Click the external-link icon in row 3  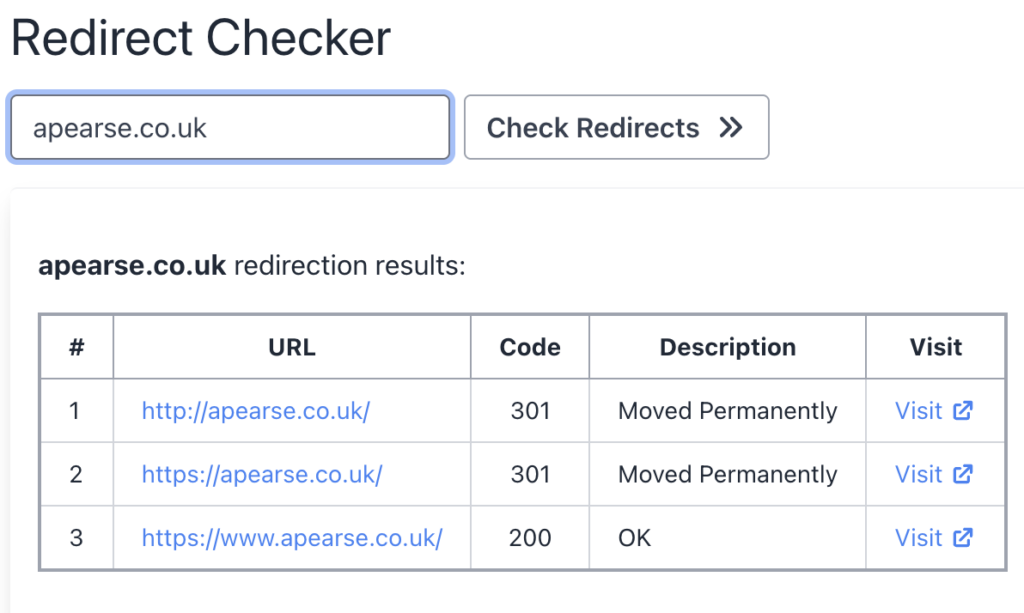point(963,538)
